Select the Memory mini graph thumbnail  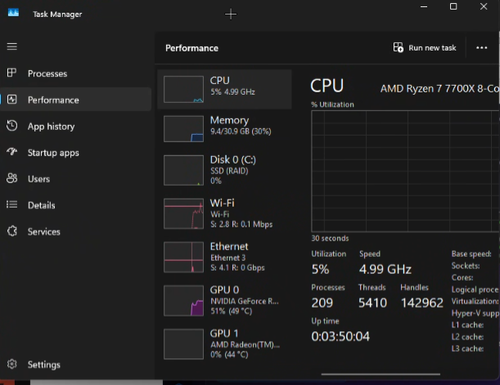184,129
